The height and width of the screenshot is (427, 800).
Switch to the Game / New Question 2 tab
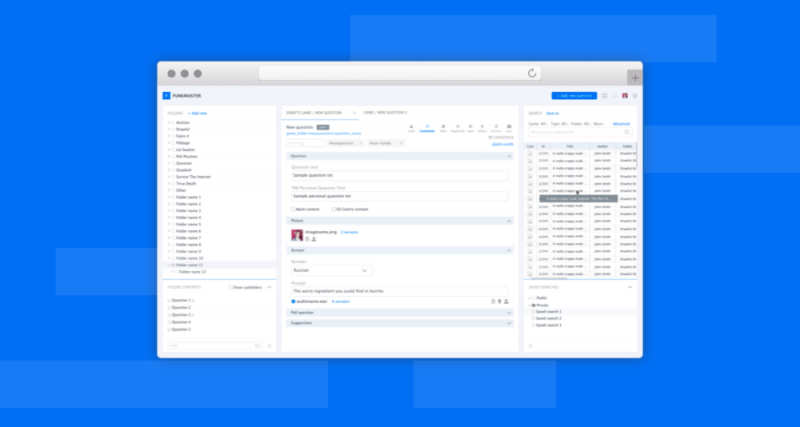tap(385, 113)
